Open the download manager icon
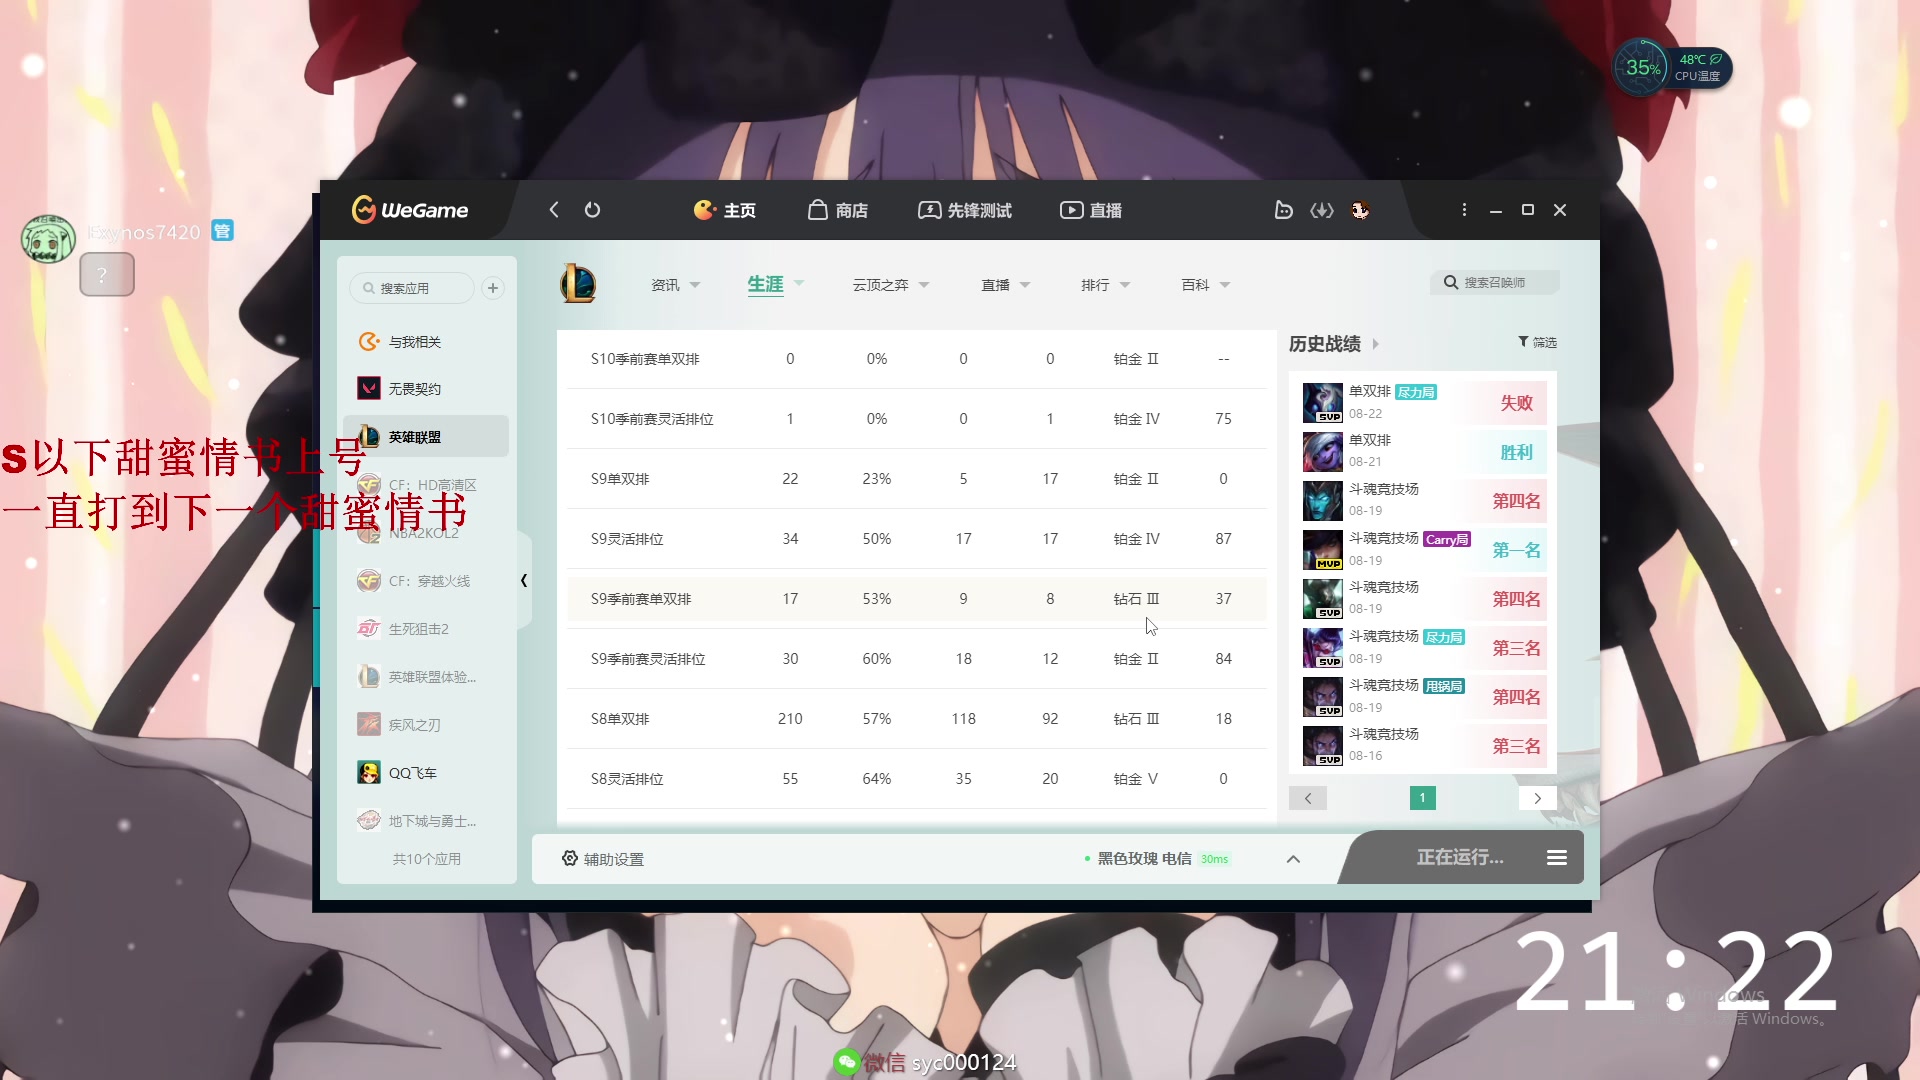Viewport: 1920px width, 1080px height. (x=1322, y=210)
